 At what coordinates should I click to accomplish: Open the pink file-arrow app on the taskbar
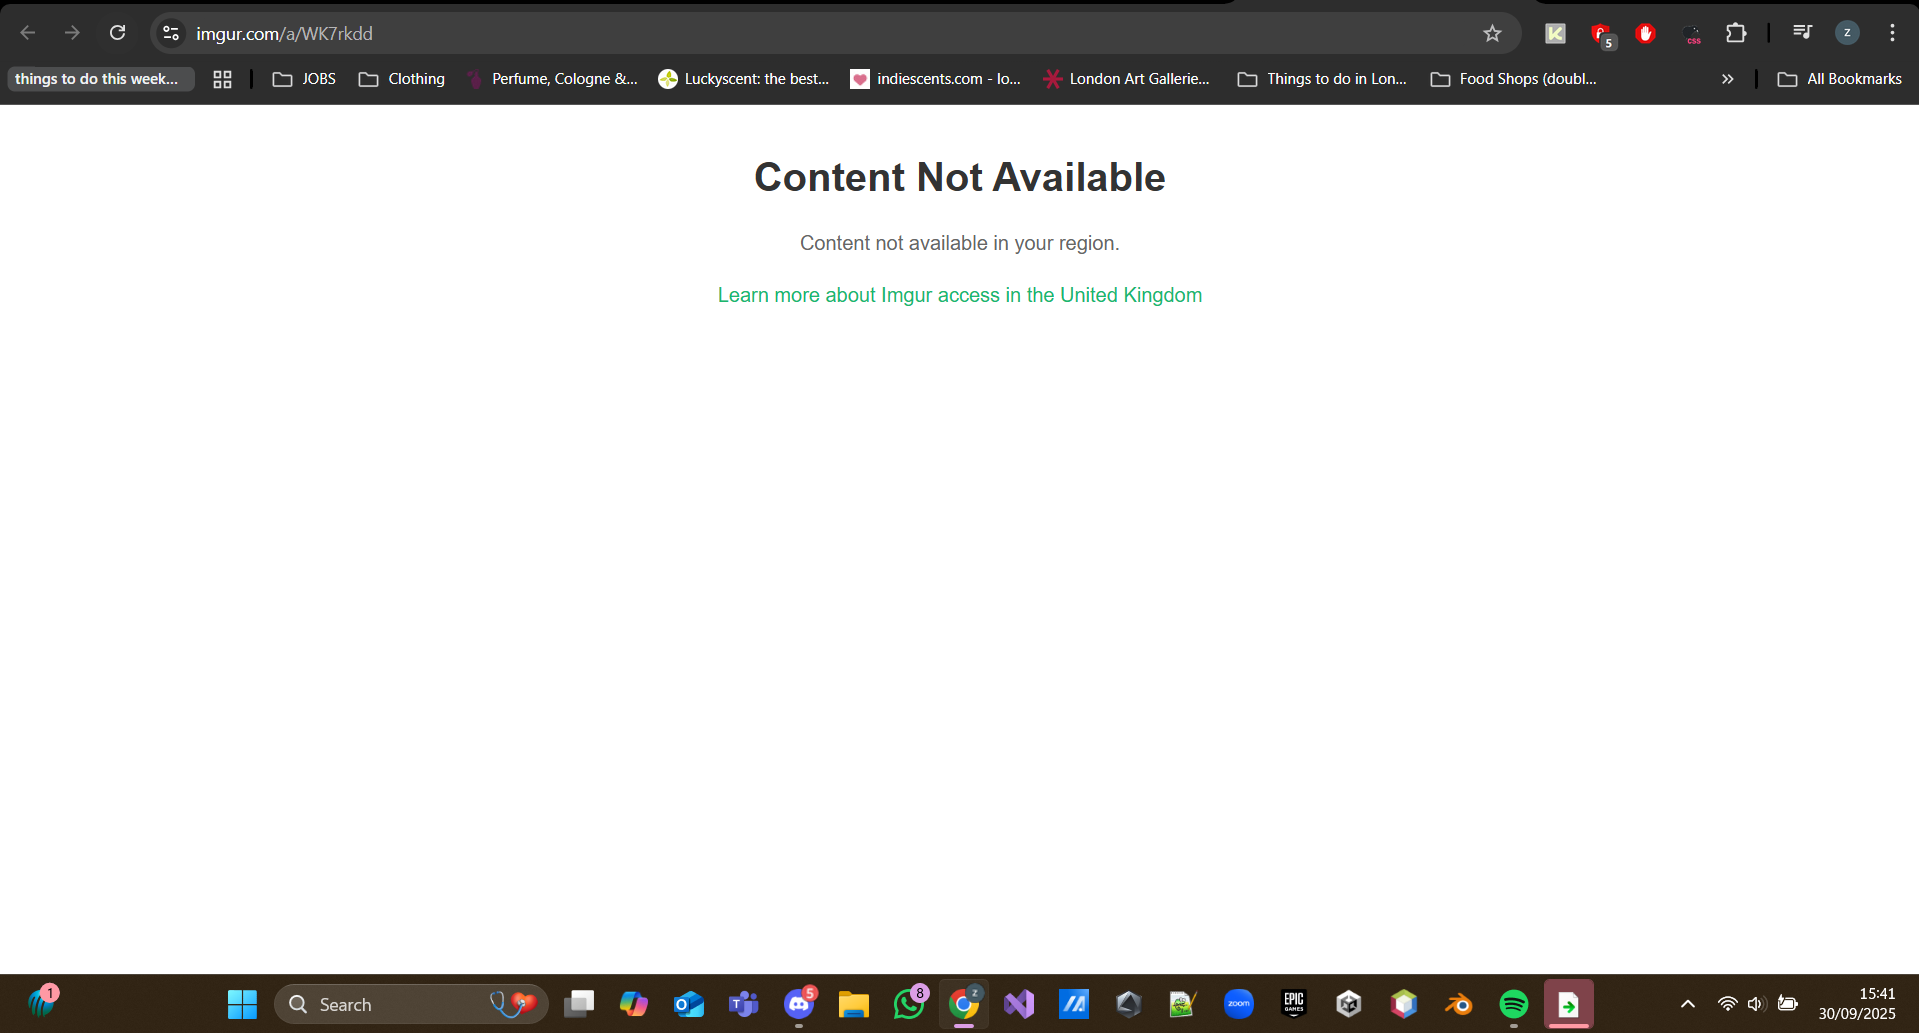coord(1569,1004)
